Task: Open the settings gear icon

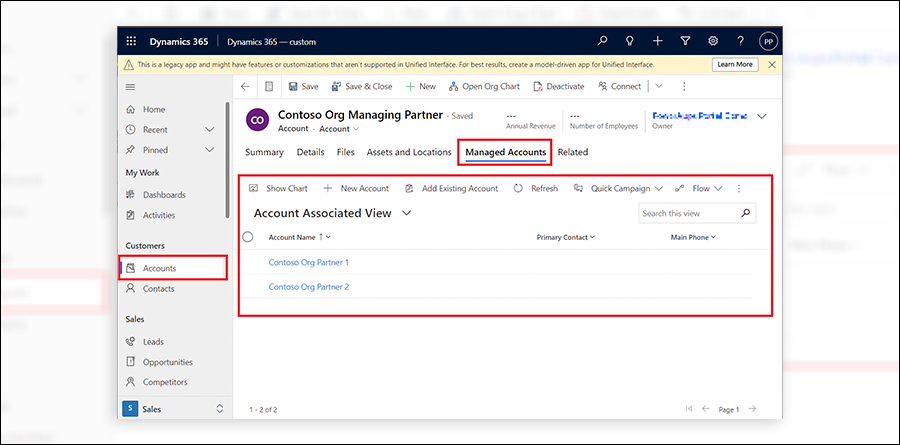Action: (713, 41)
